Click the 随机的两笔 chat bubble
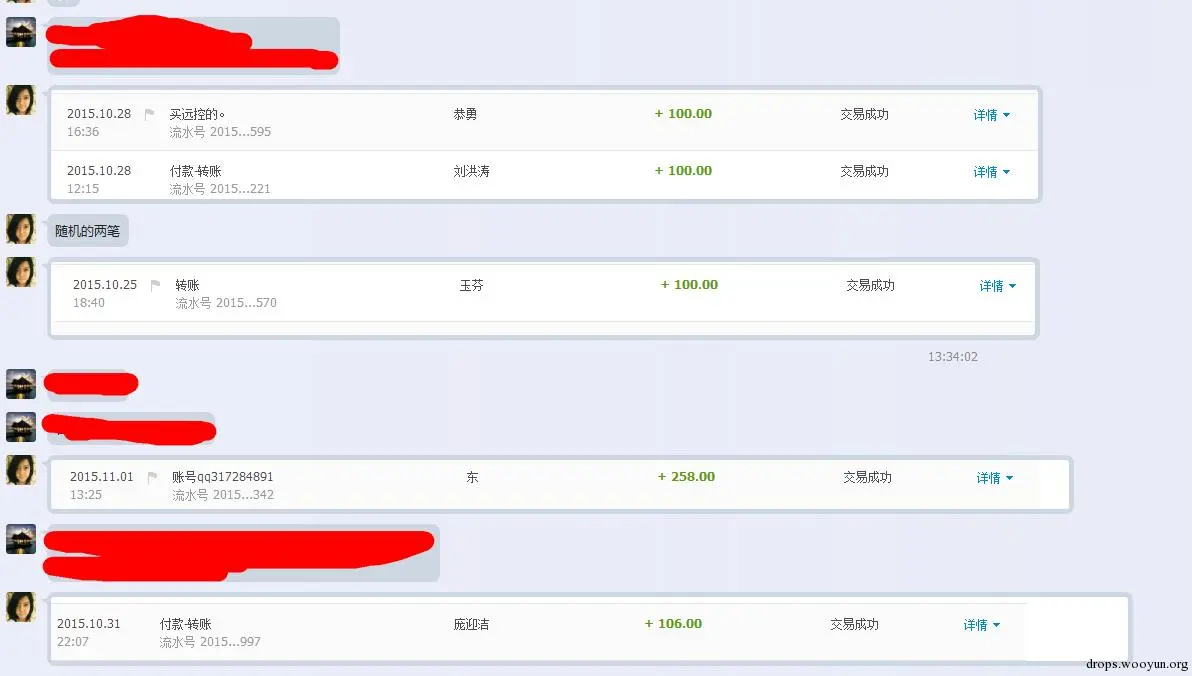Image resolution: width=1192 pixels, height=676 pixels. click(87, 231)
